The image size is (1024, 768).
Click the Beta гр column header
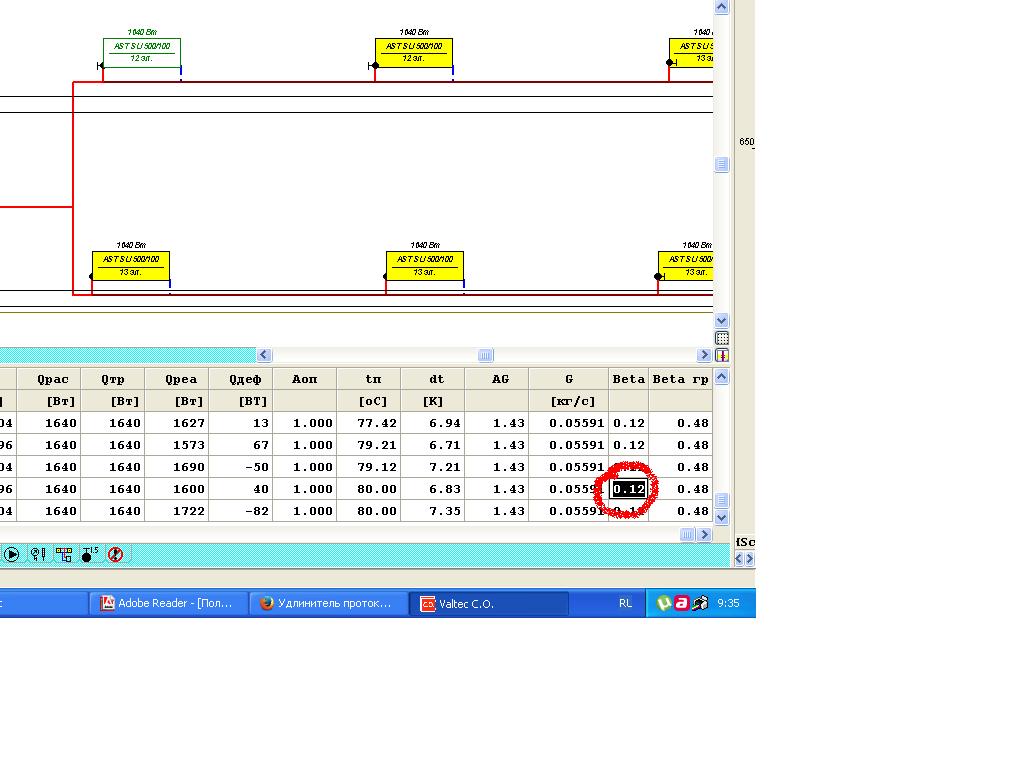(x=680, y=379)
